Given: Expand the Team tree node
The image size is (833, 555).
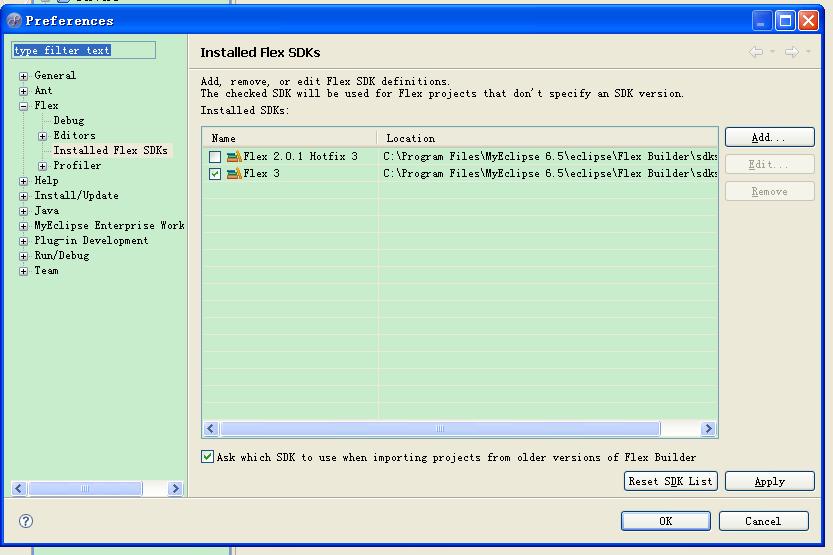Looking at the screenshot, I should pos(23,271).
